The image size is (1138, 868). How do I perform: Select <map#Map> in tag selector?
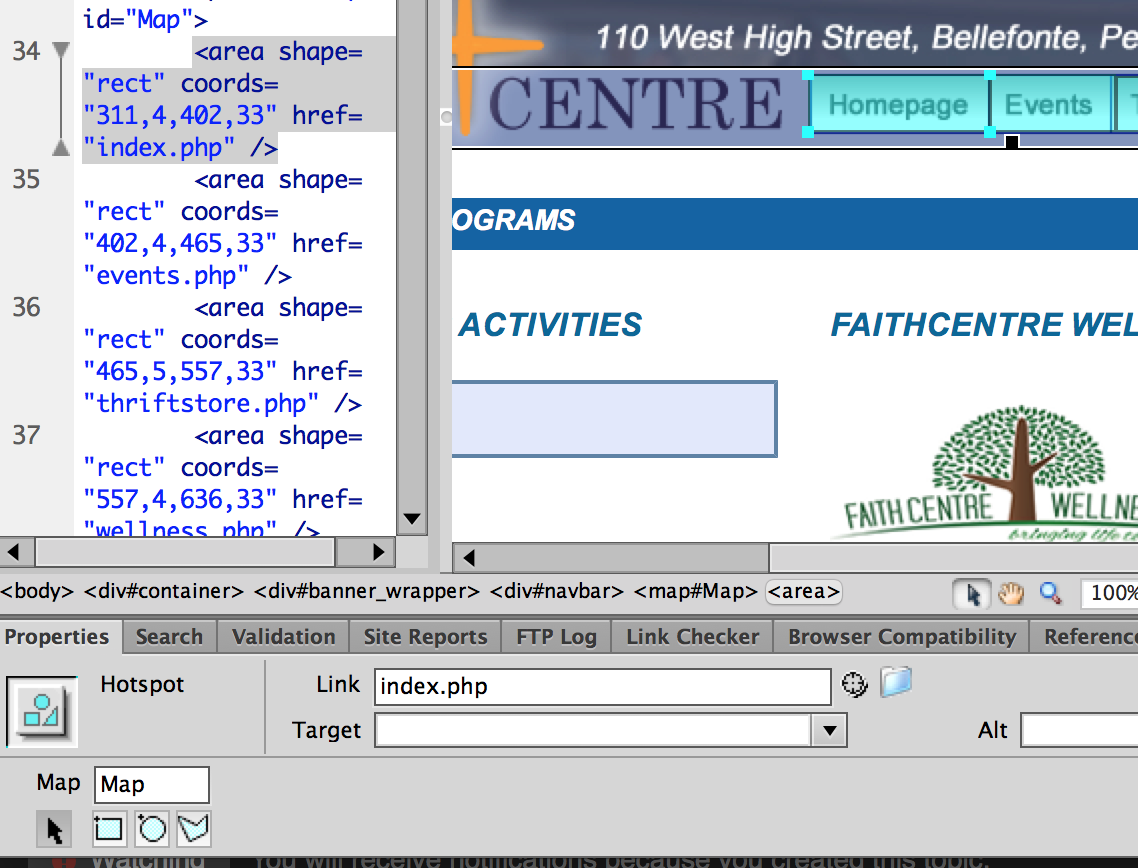pyautogui.click(x=695, y=591)
